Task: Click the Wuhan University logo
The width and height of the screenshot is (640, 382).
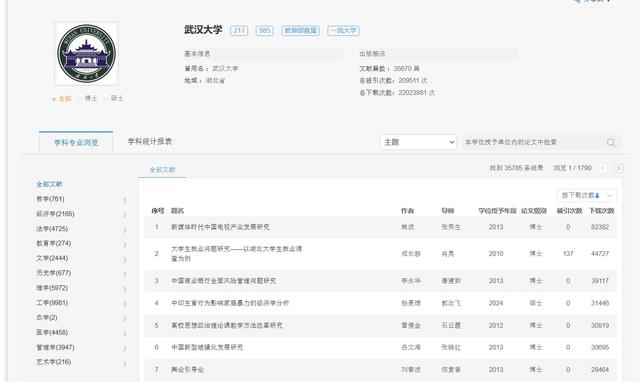Action: (87, 53)
